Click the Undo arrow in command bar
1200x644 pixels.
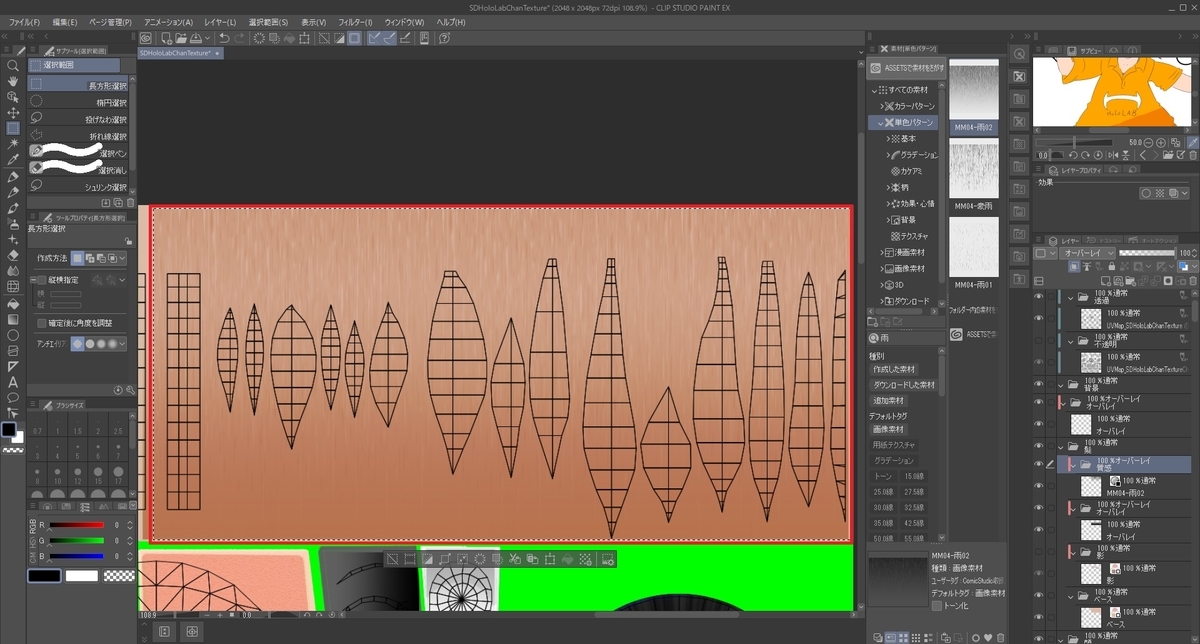[224, 38]
